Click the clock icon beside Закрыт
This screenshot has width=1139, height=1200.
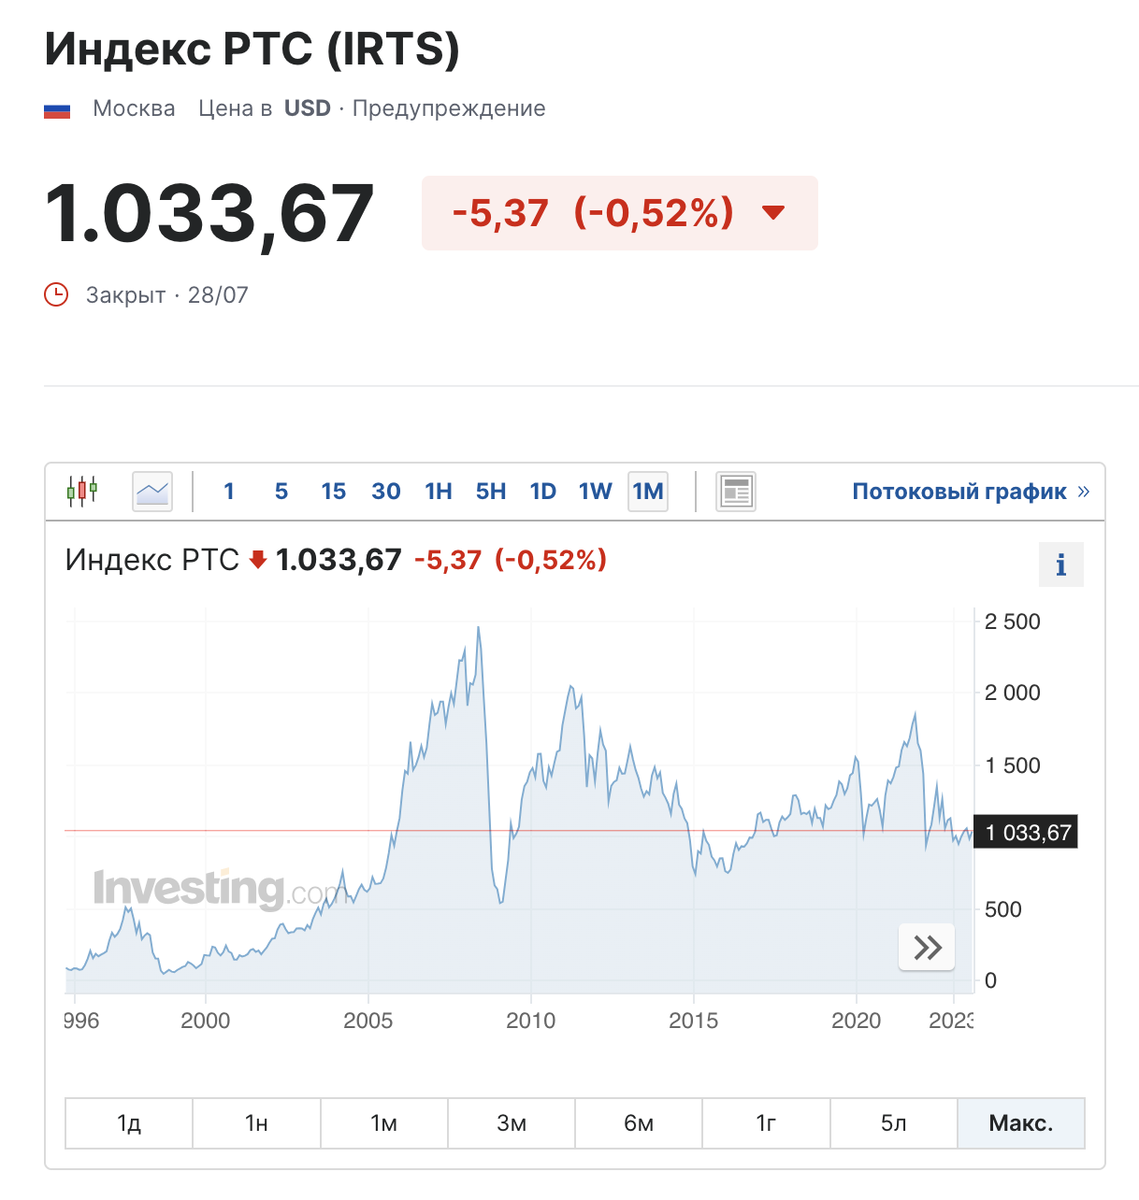click(57, 295)
